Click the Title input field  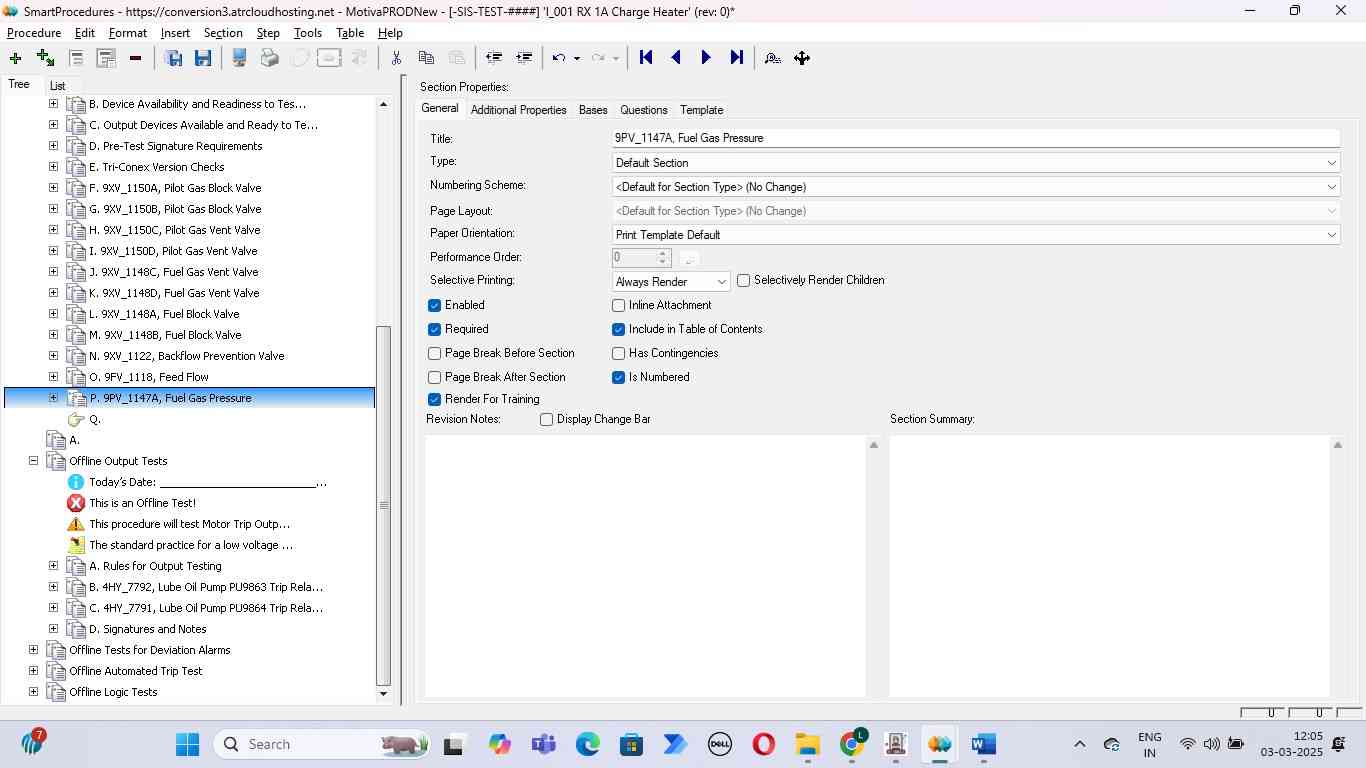coord(975,138)
